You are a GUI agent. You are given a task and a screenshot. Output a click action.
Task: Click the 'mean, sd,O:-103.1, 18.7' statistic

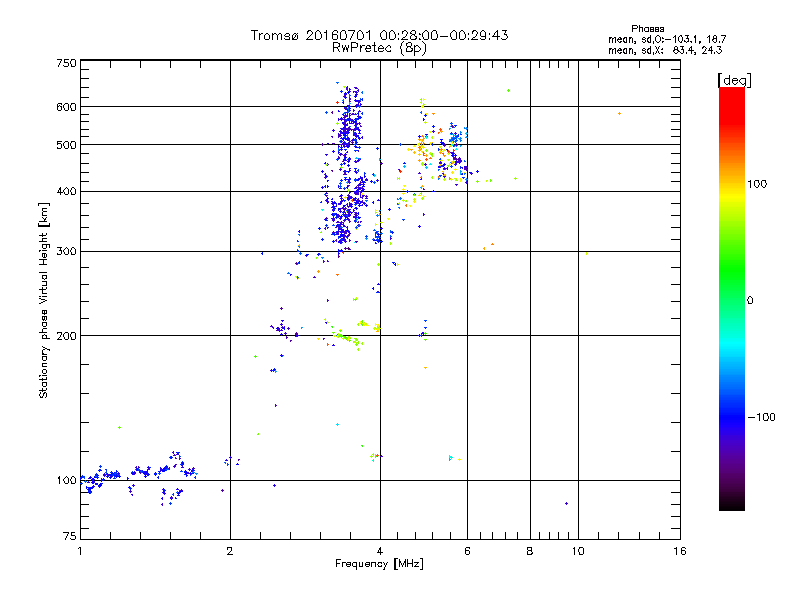(x=667, y=39)
